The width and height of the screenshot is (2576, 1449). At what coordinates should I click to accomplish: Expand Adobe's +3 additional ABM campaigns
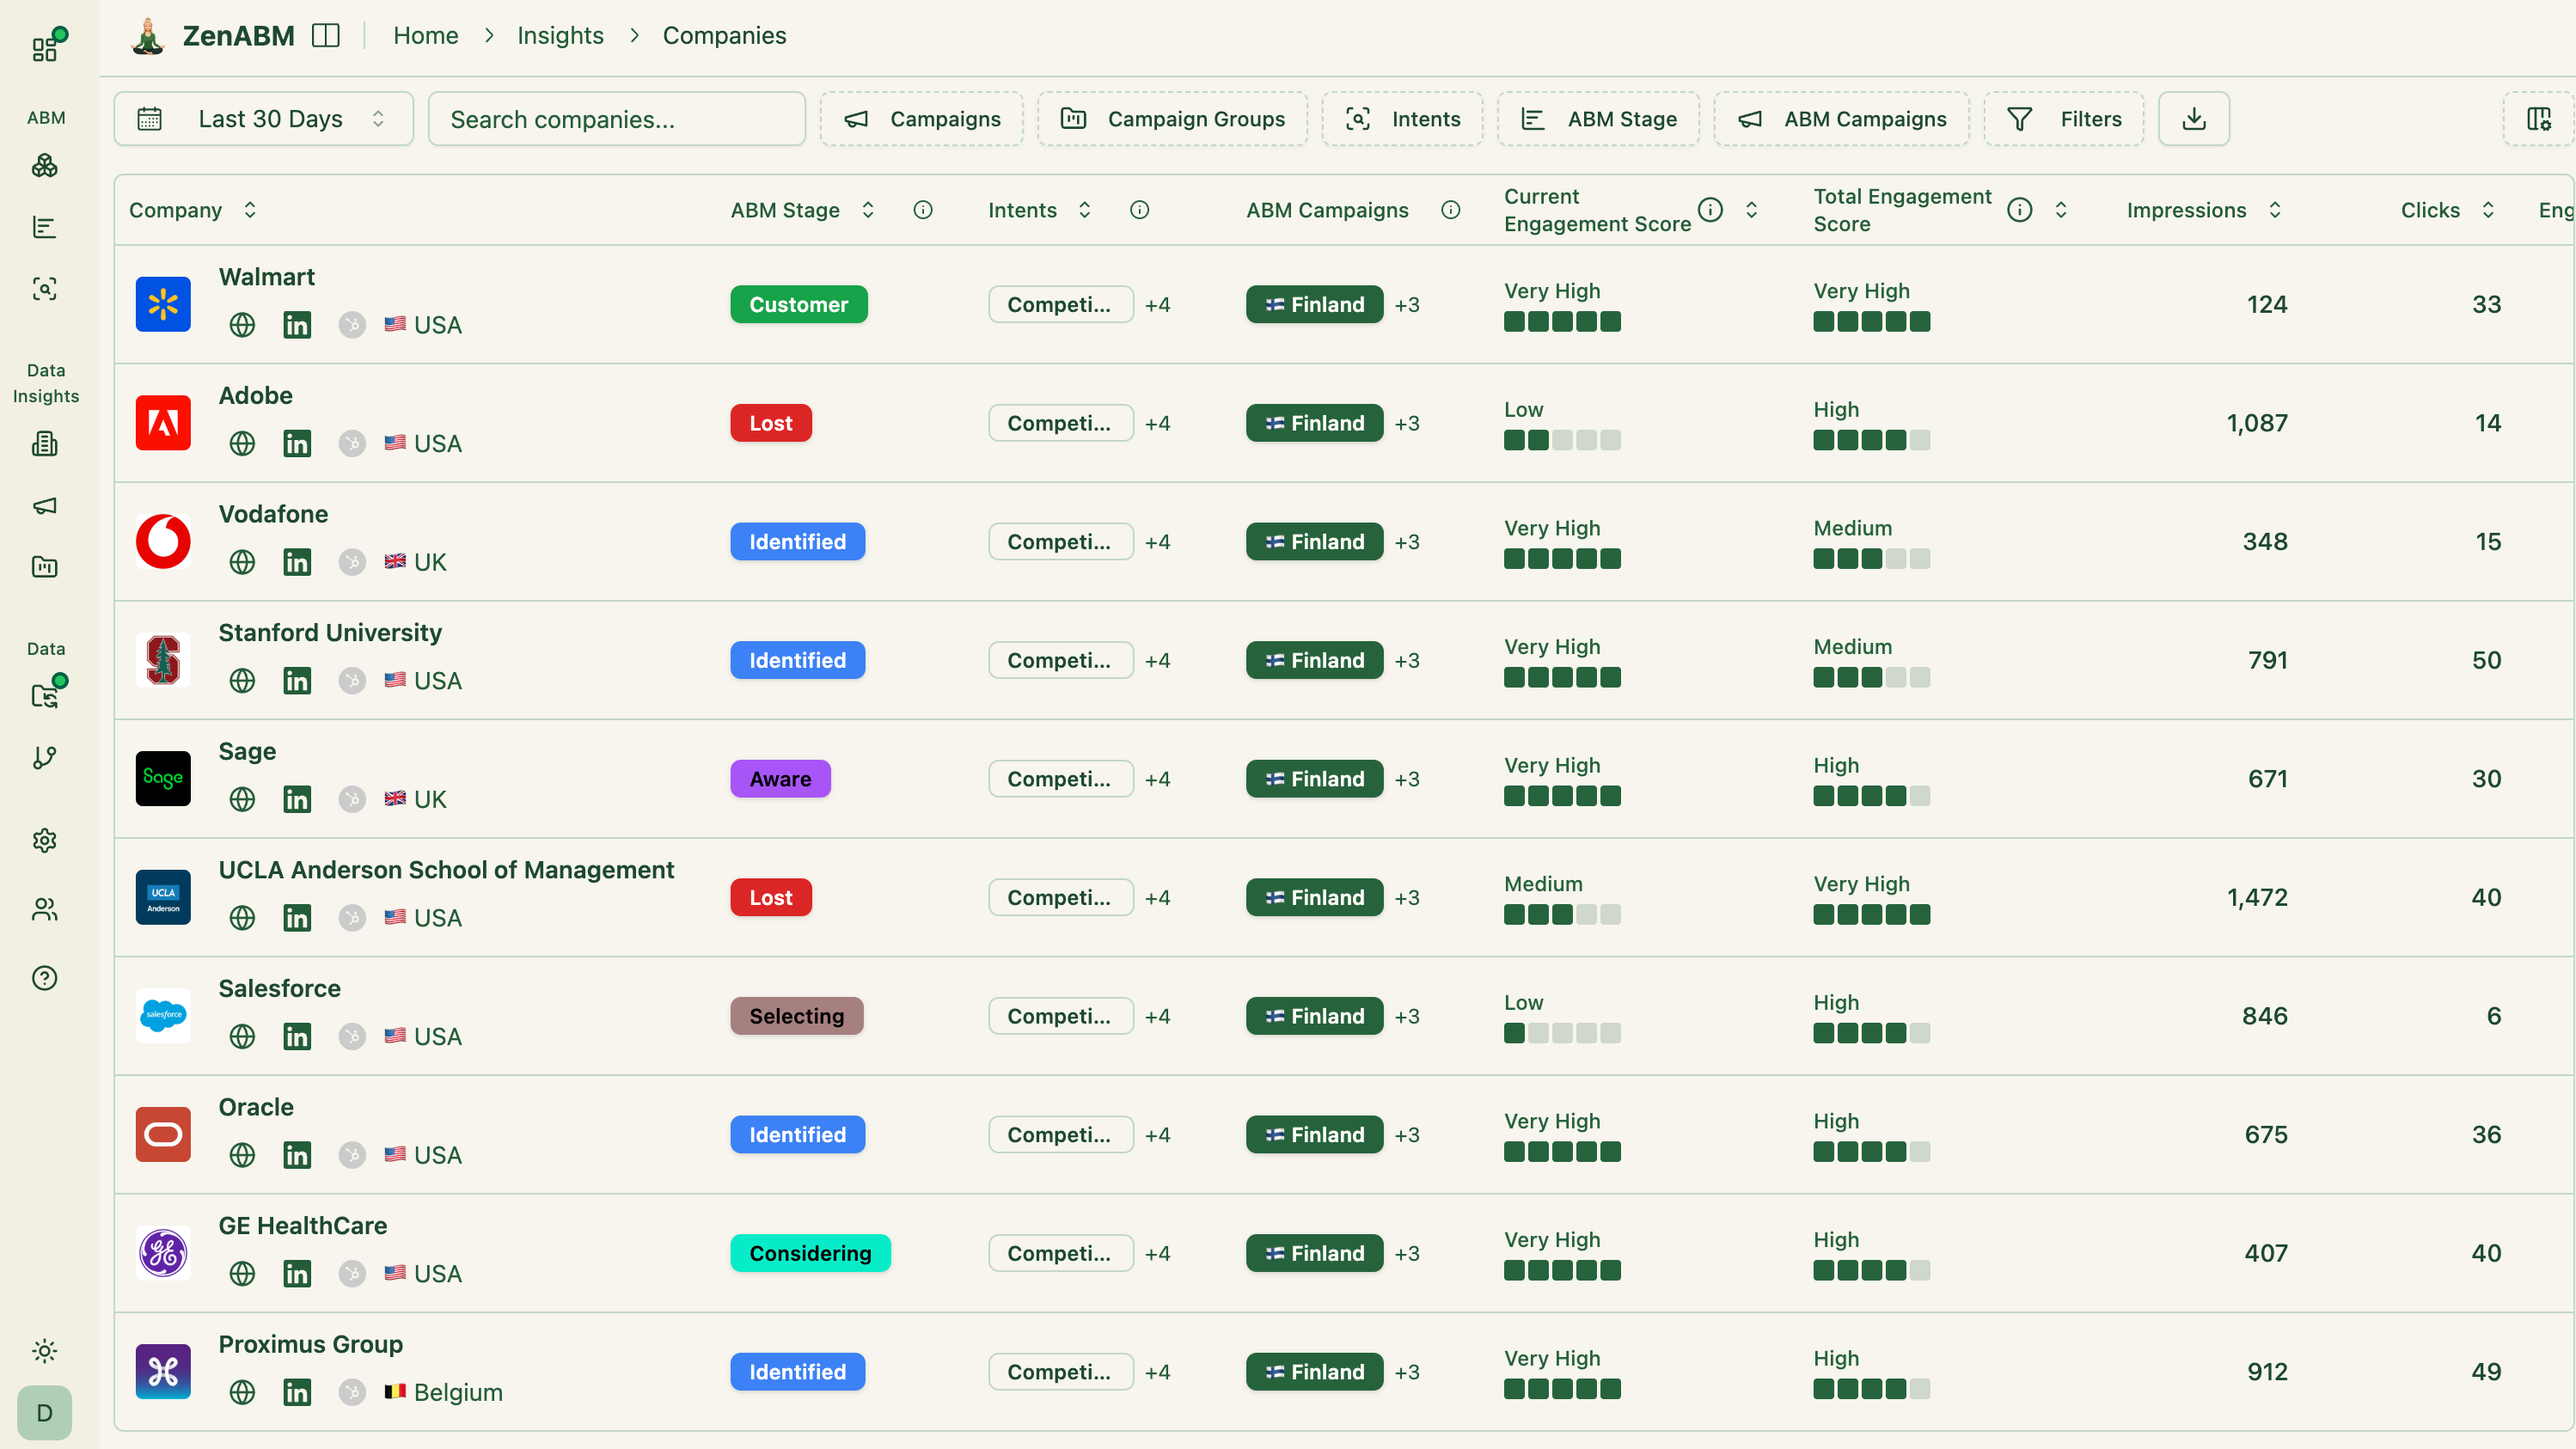pos(1407,423)
